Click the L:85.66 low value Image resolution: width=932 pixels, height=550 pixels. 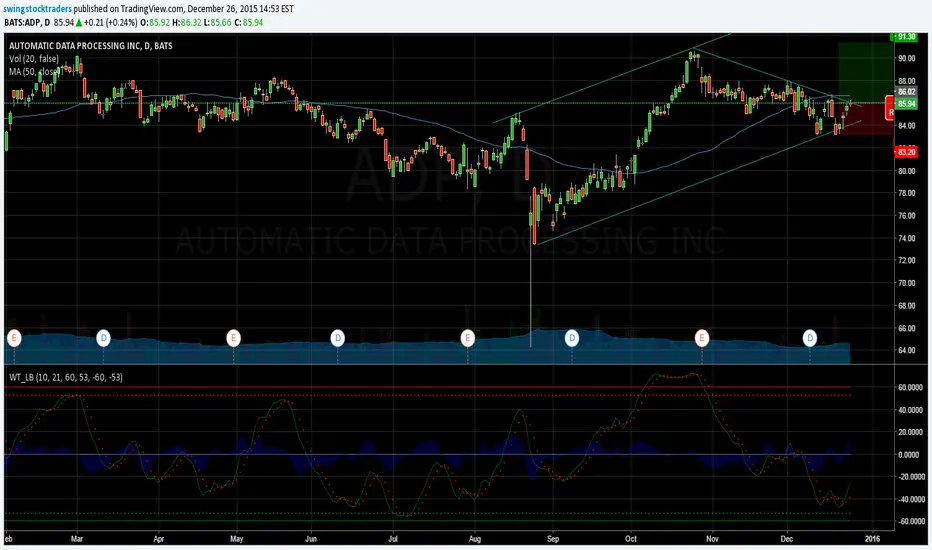(218, 23)
